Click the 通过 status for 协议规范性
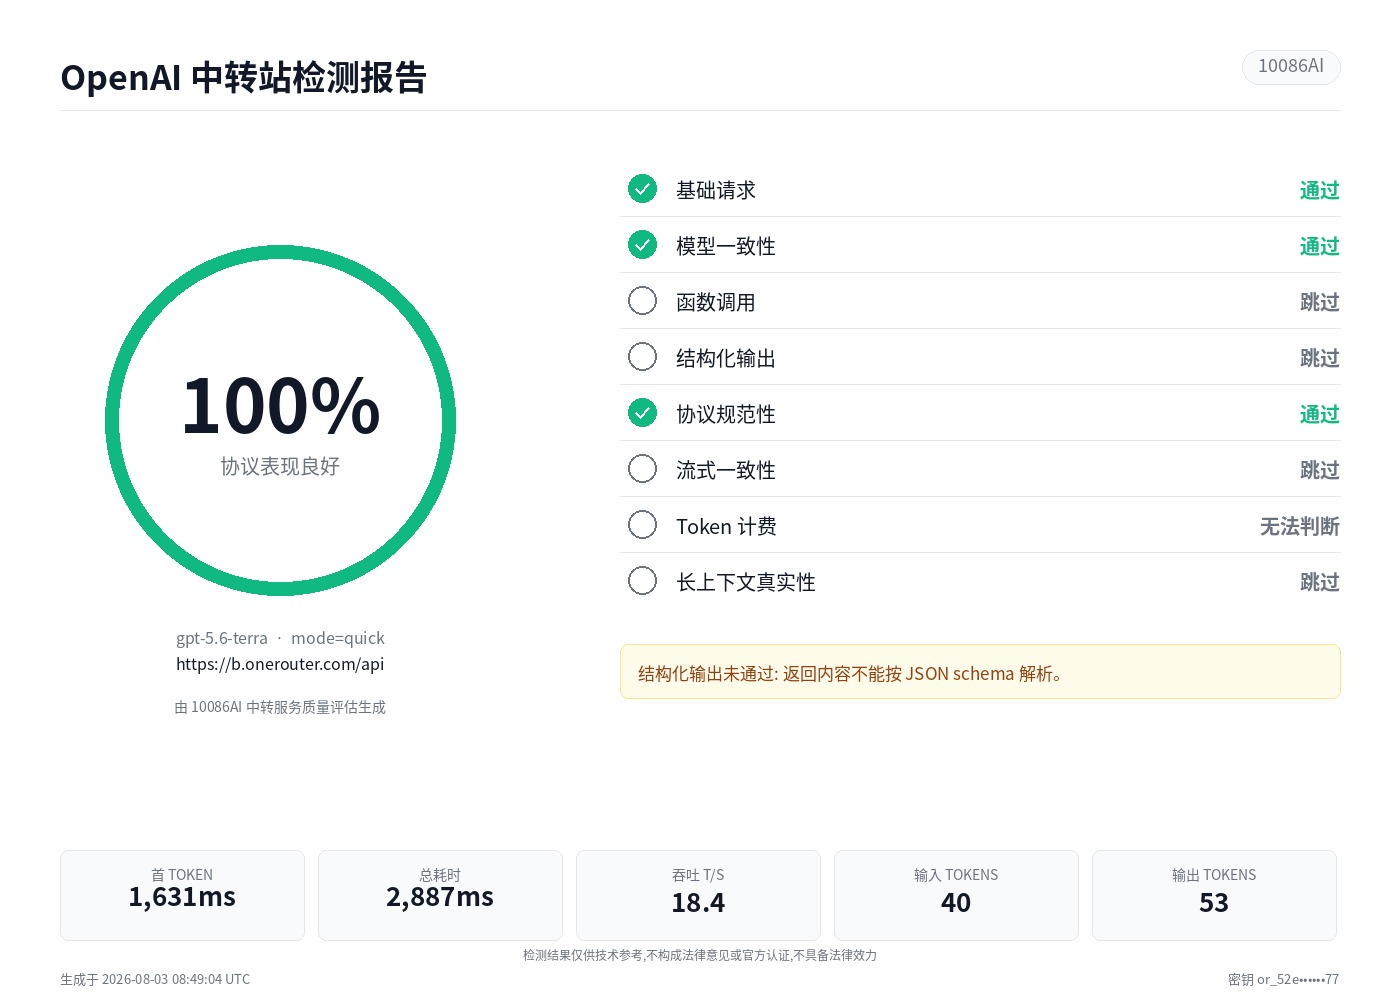The image size is (1400, 1000). pyautogui.click(x=1320, y=414)
